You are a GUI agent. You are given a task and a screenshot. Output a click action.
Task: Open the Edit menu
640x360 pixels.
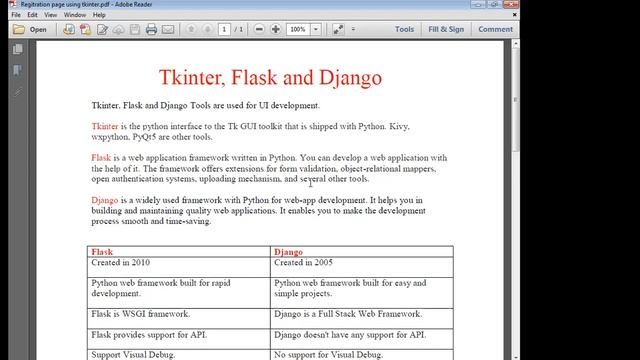click(32, 15)
